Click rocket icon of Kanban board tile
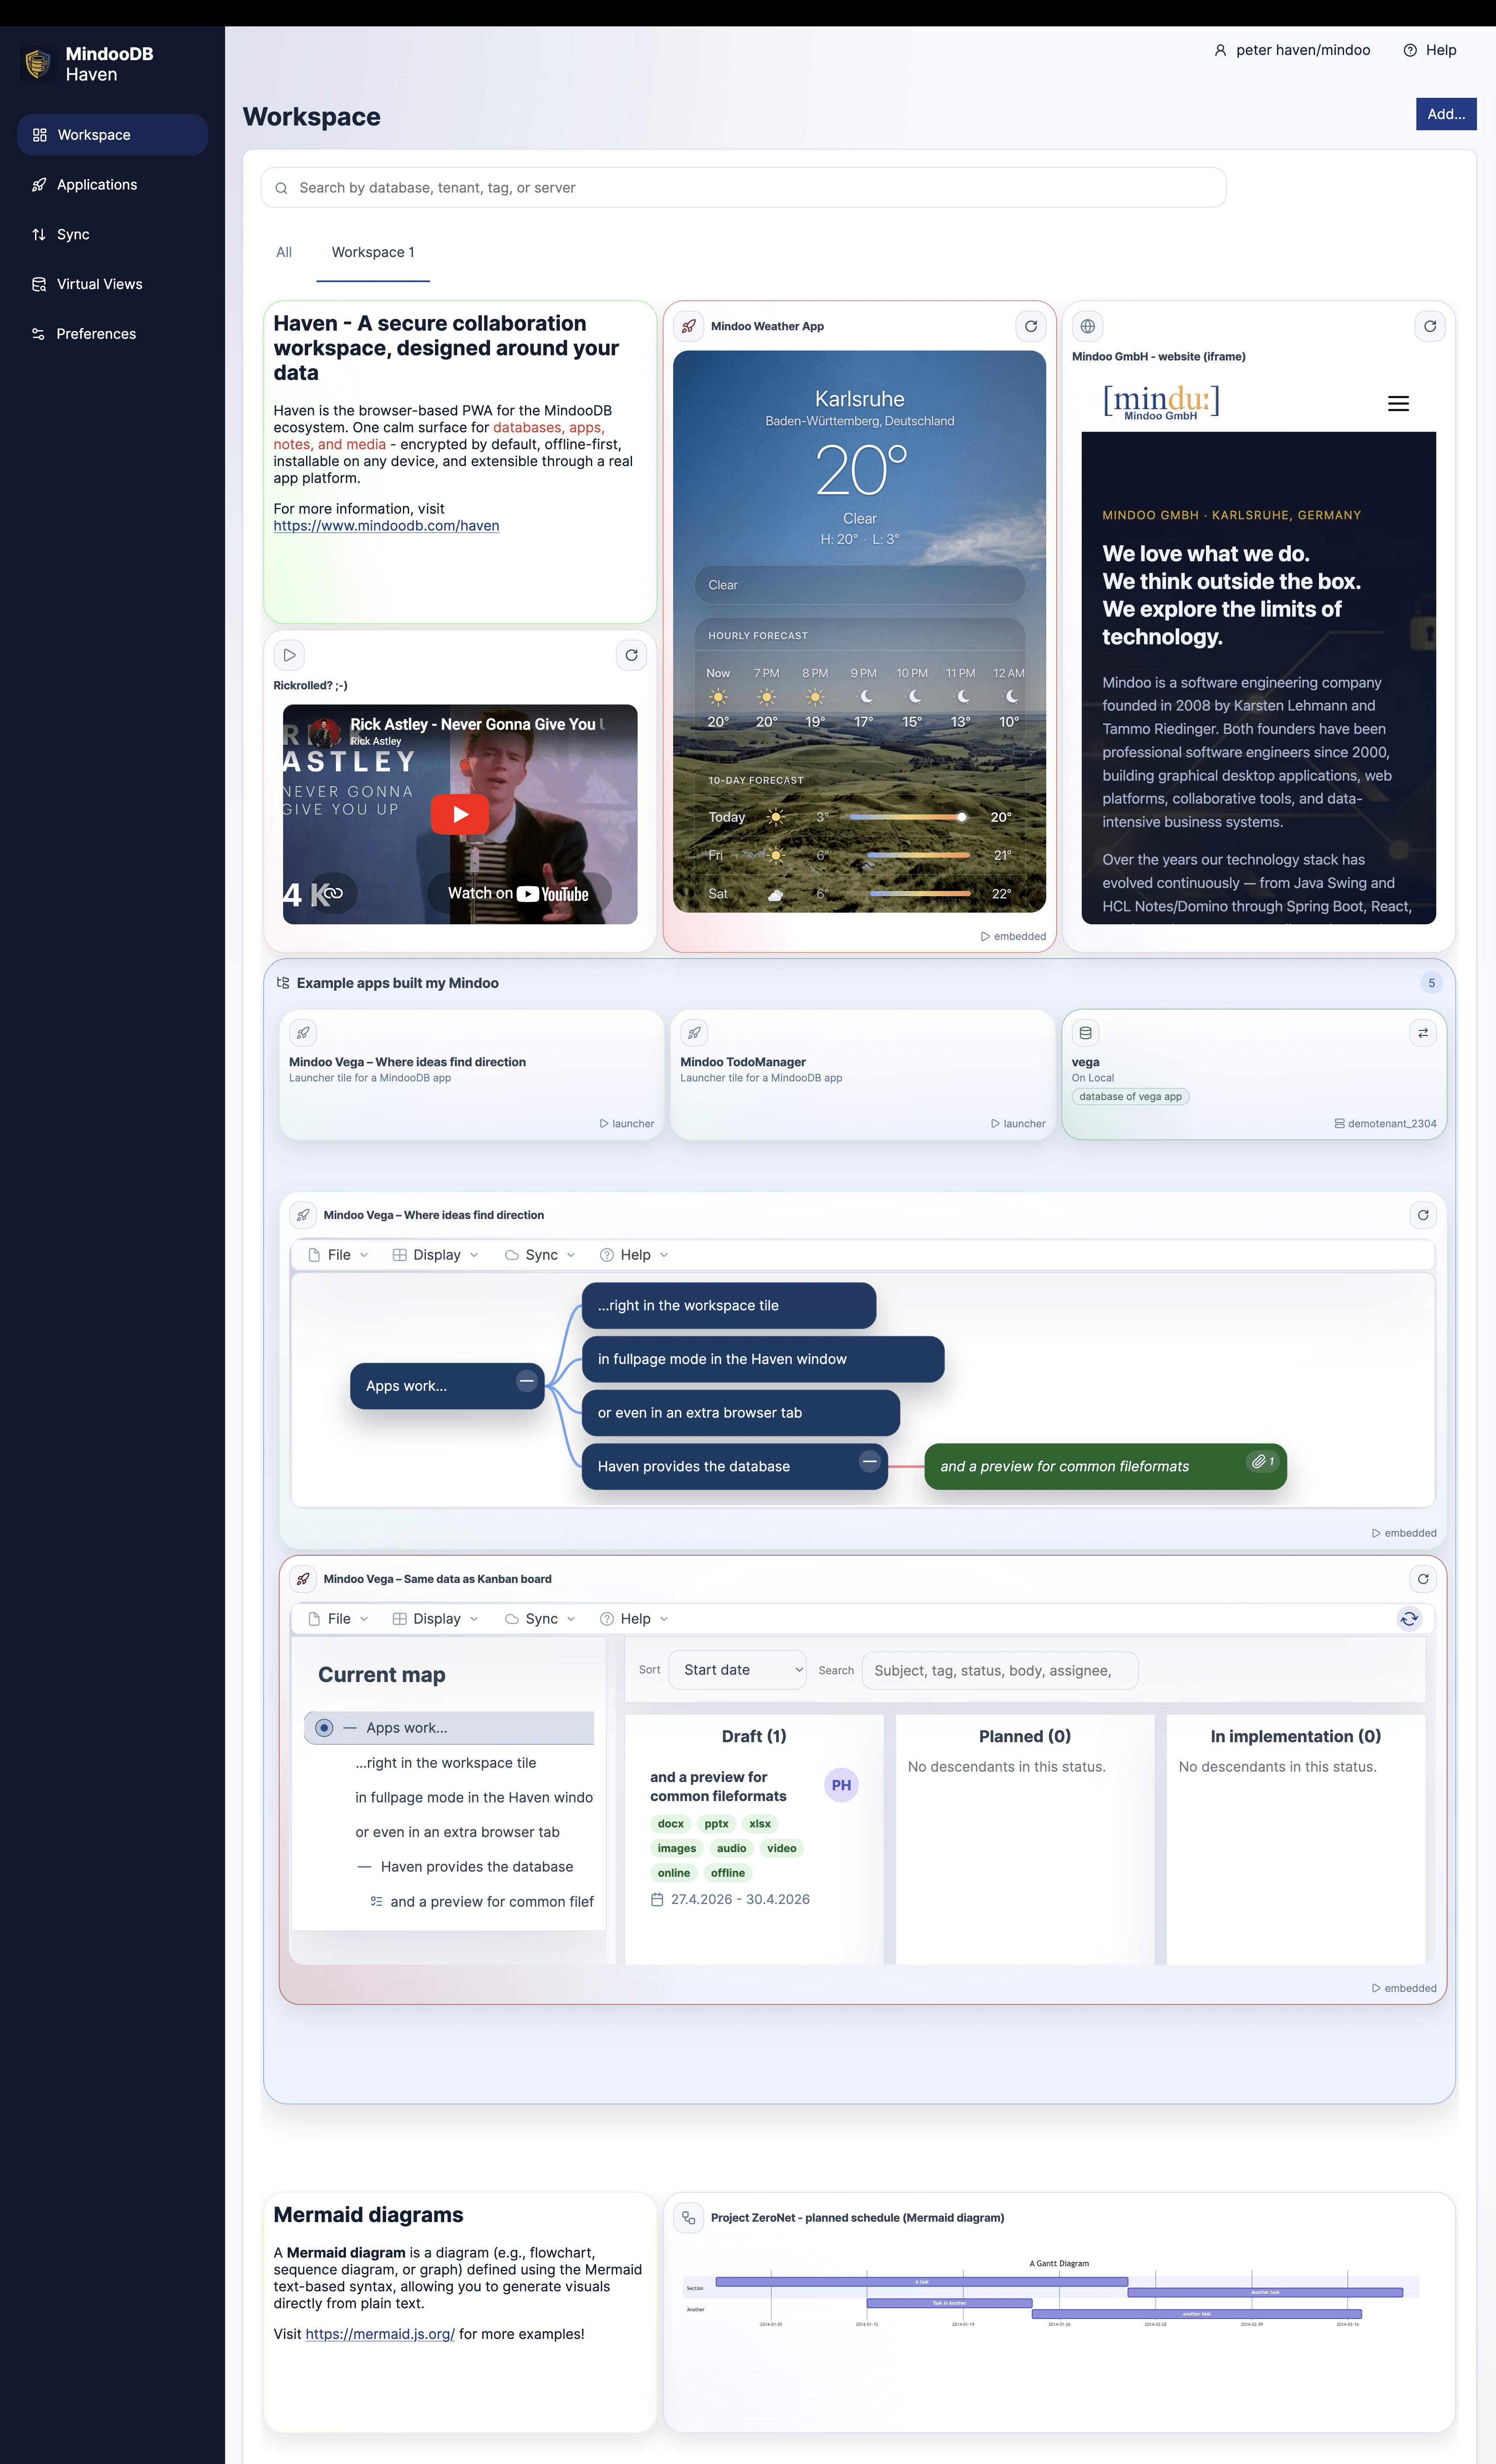This screenshot has height=2464, width=1496. 303,1579
